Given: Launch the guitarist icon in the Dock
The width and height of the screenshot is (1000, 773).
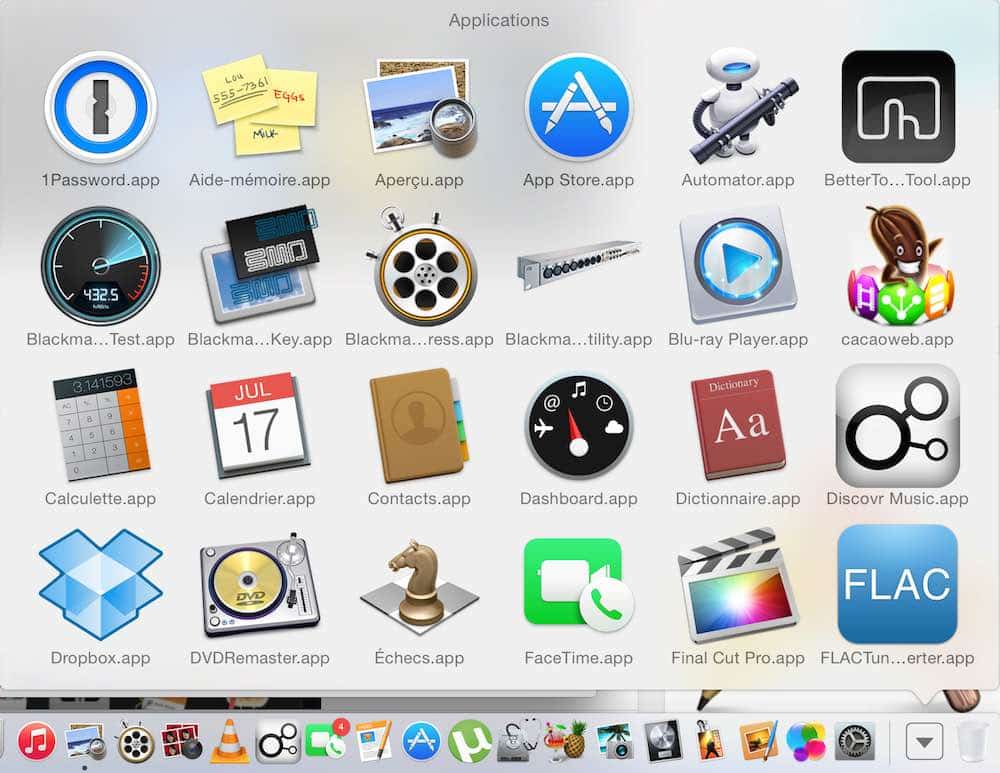Looking at the screenshot, I should point(710,741).
